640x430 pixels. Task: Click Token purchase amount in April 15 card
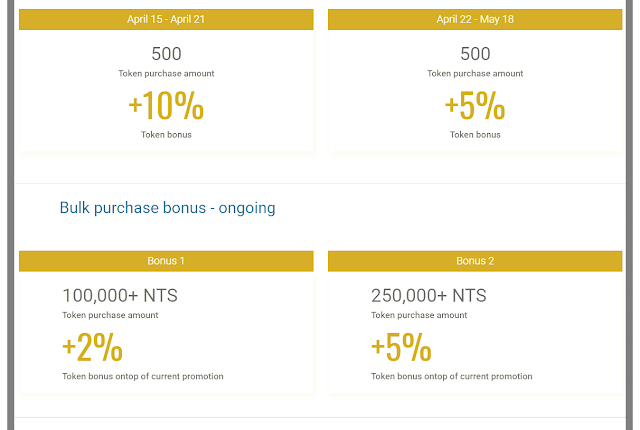point(166,73)
